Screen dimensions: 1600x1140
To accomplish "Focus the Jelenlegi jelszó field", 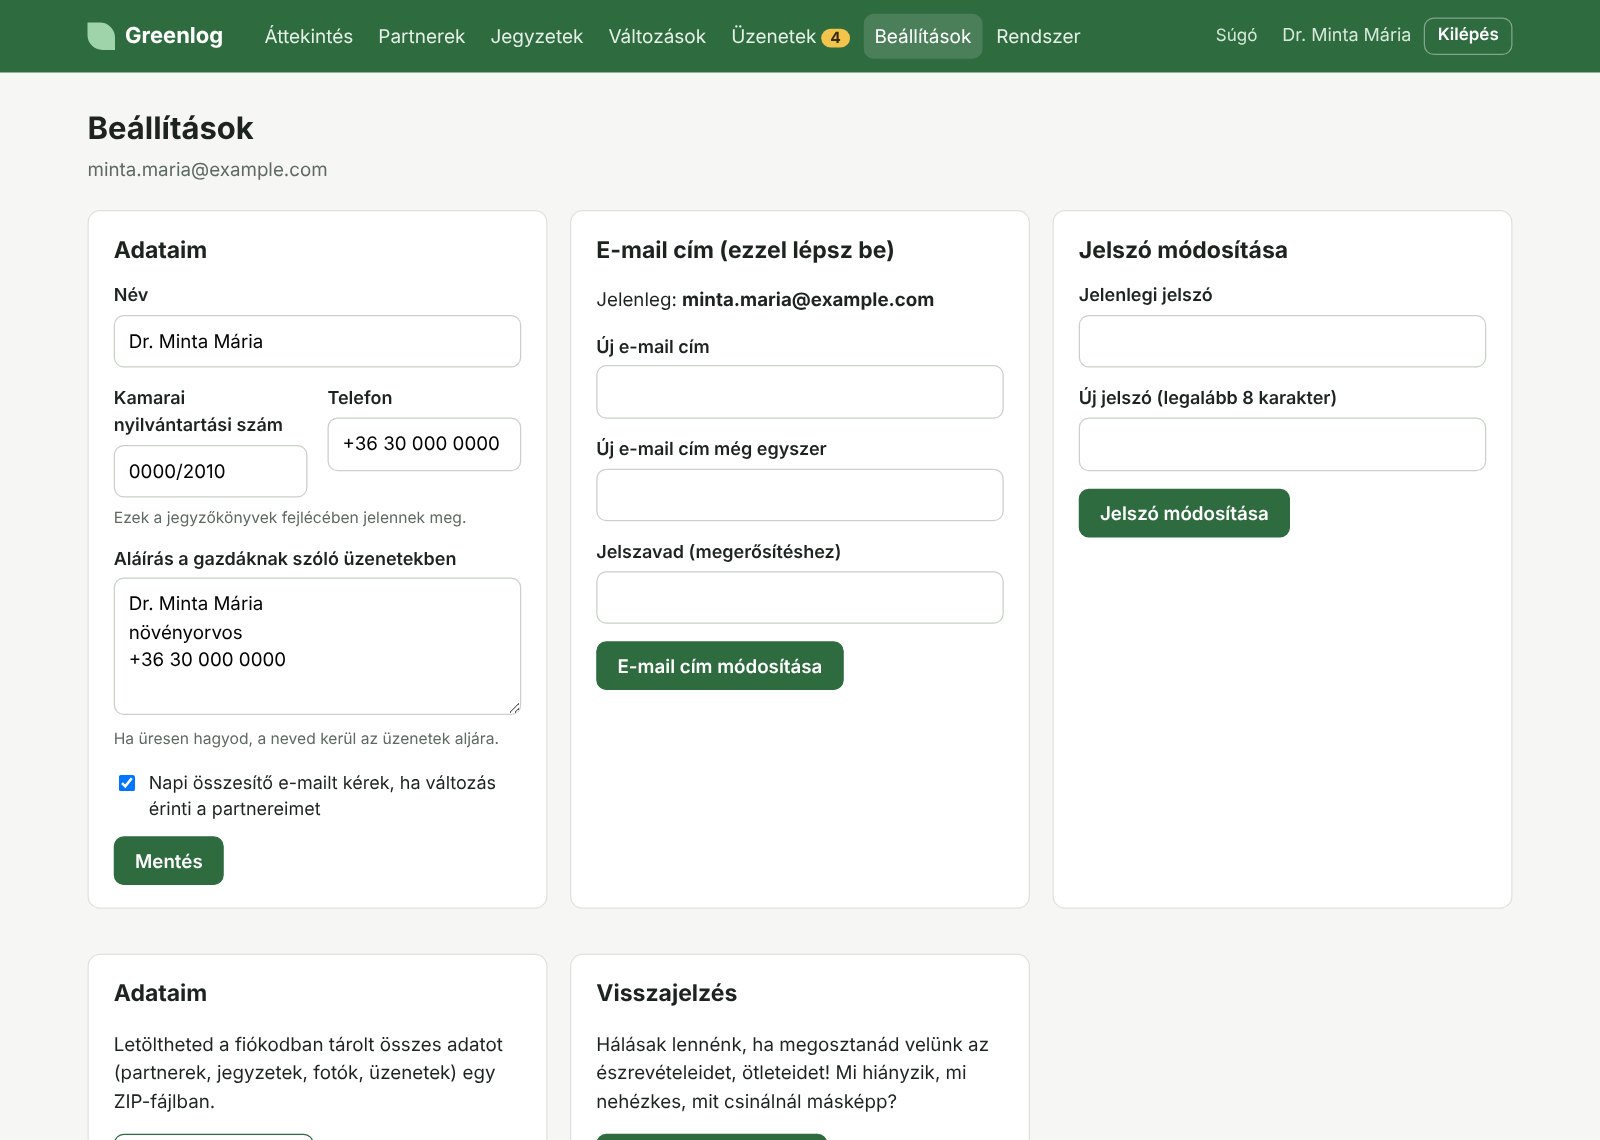I will [x=1282, y=341].
